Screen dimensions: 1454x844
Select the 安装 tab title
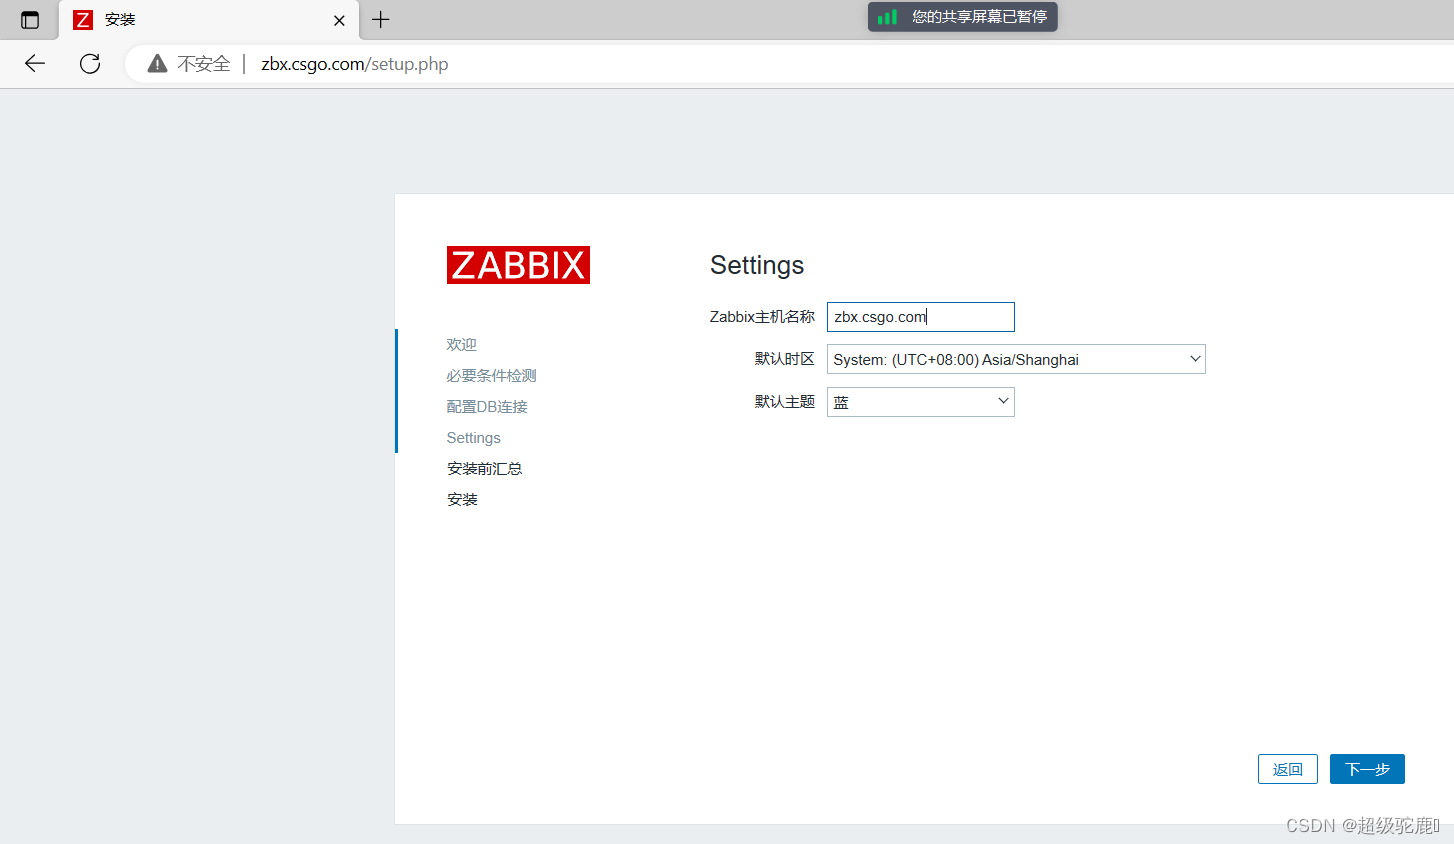[120, 20]
